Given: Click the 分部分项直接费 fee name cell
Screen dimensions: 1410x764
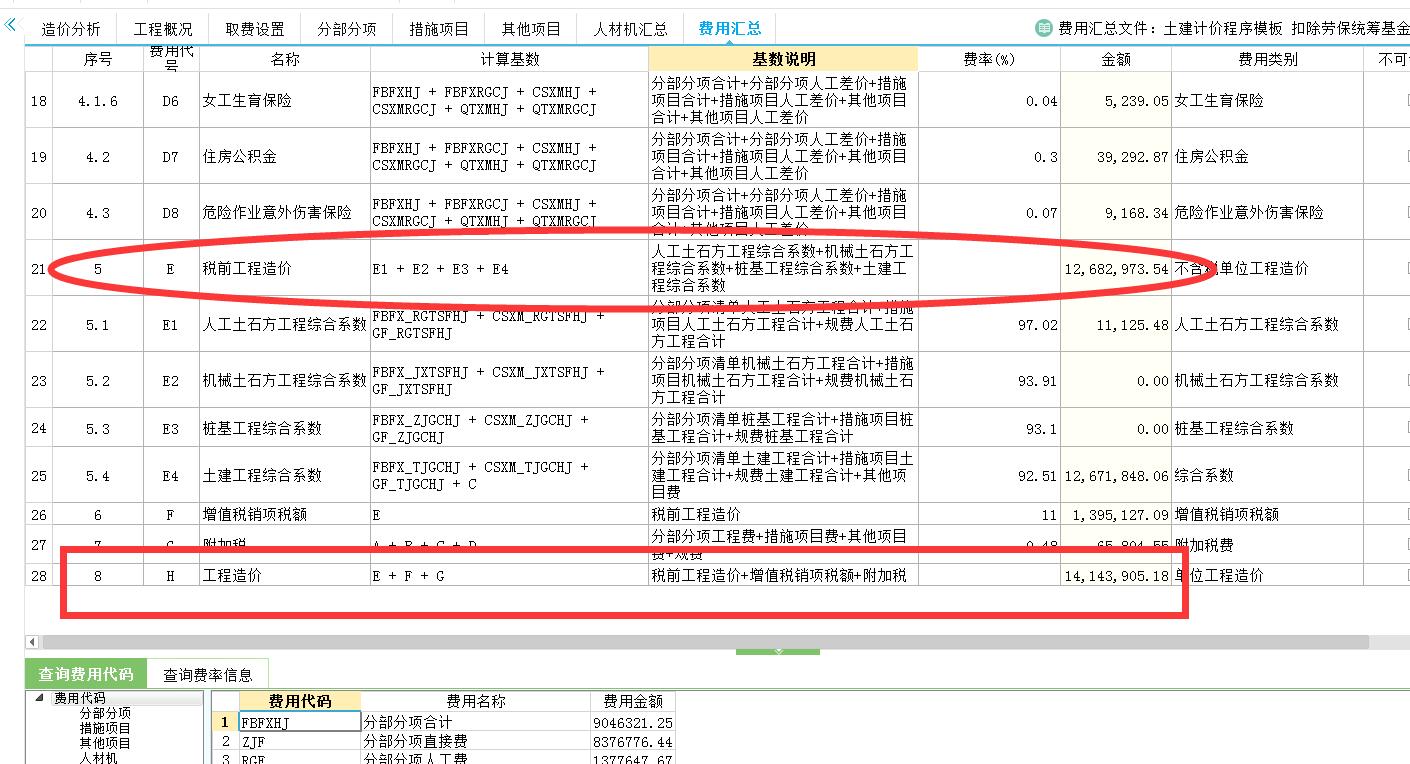Looking at the screenshot, I should pos(475,741).
